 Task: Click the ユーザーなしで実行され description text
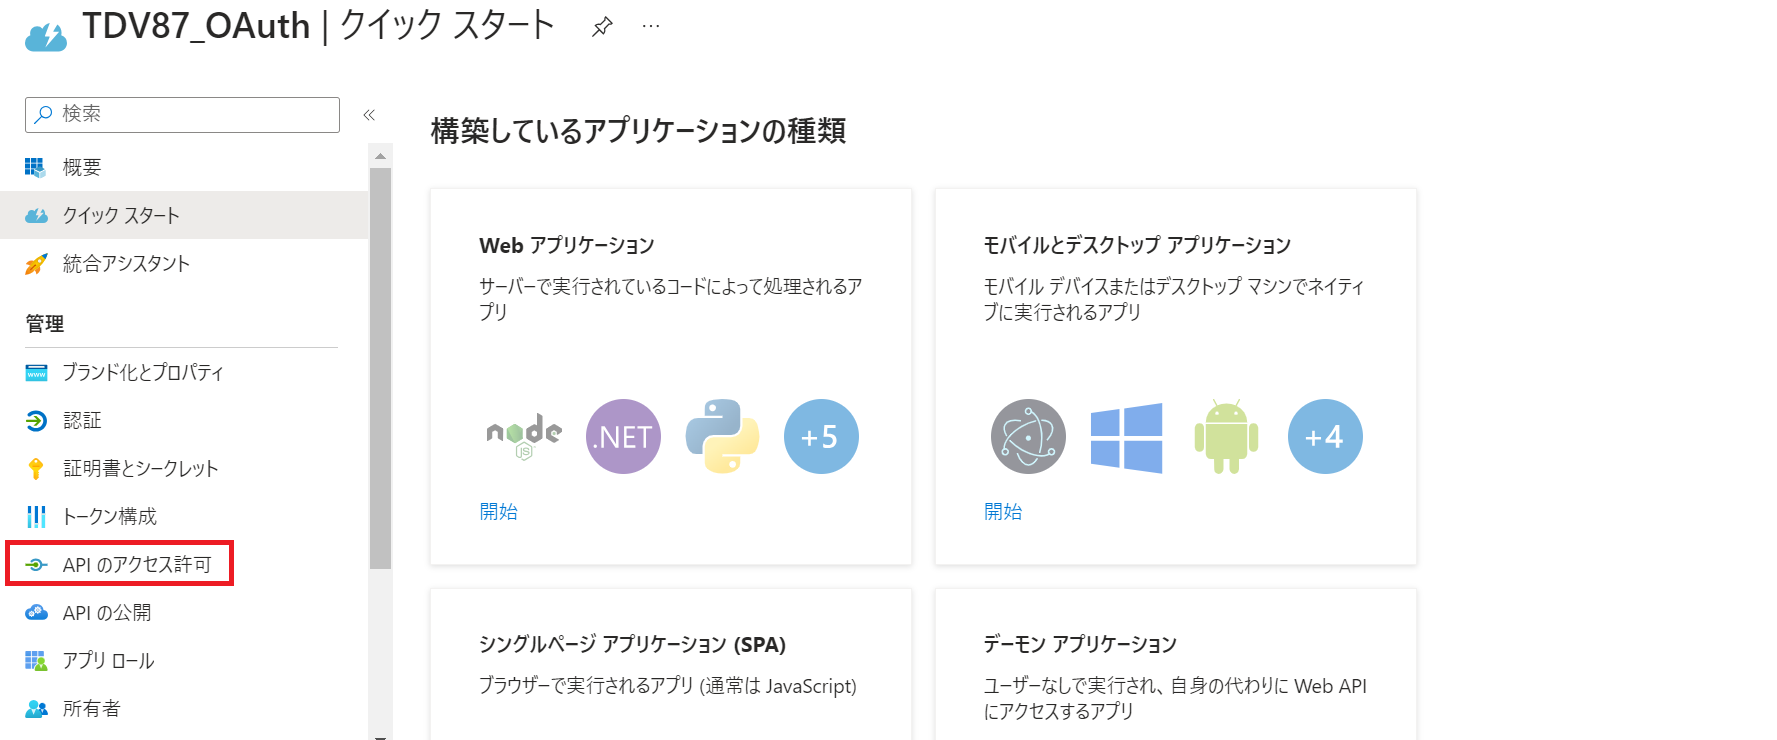point(1174,698)
